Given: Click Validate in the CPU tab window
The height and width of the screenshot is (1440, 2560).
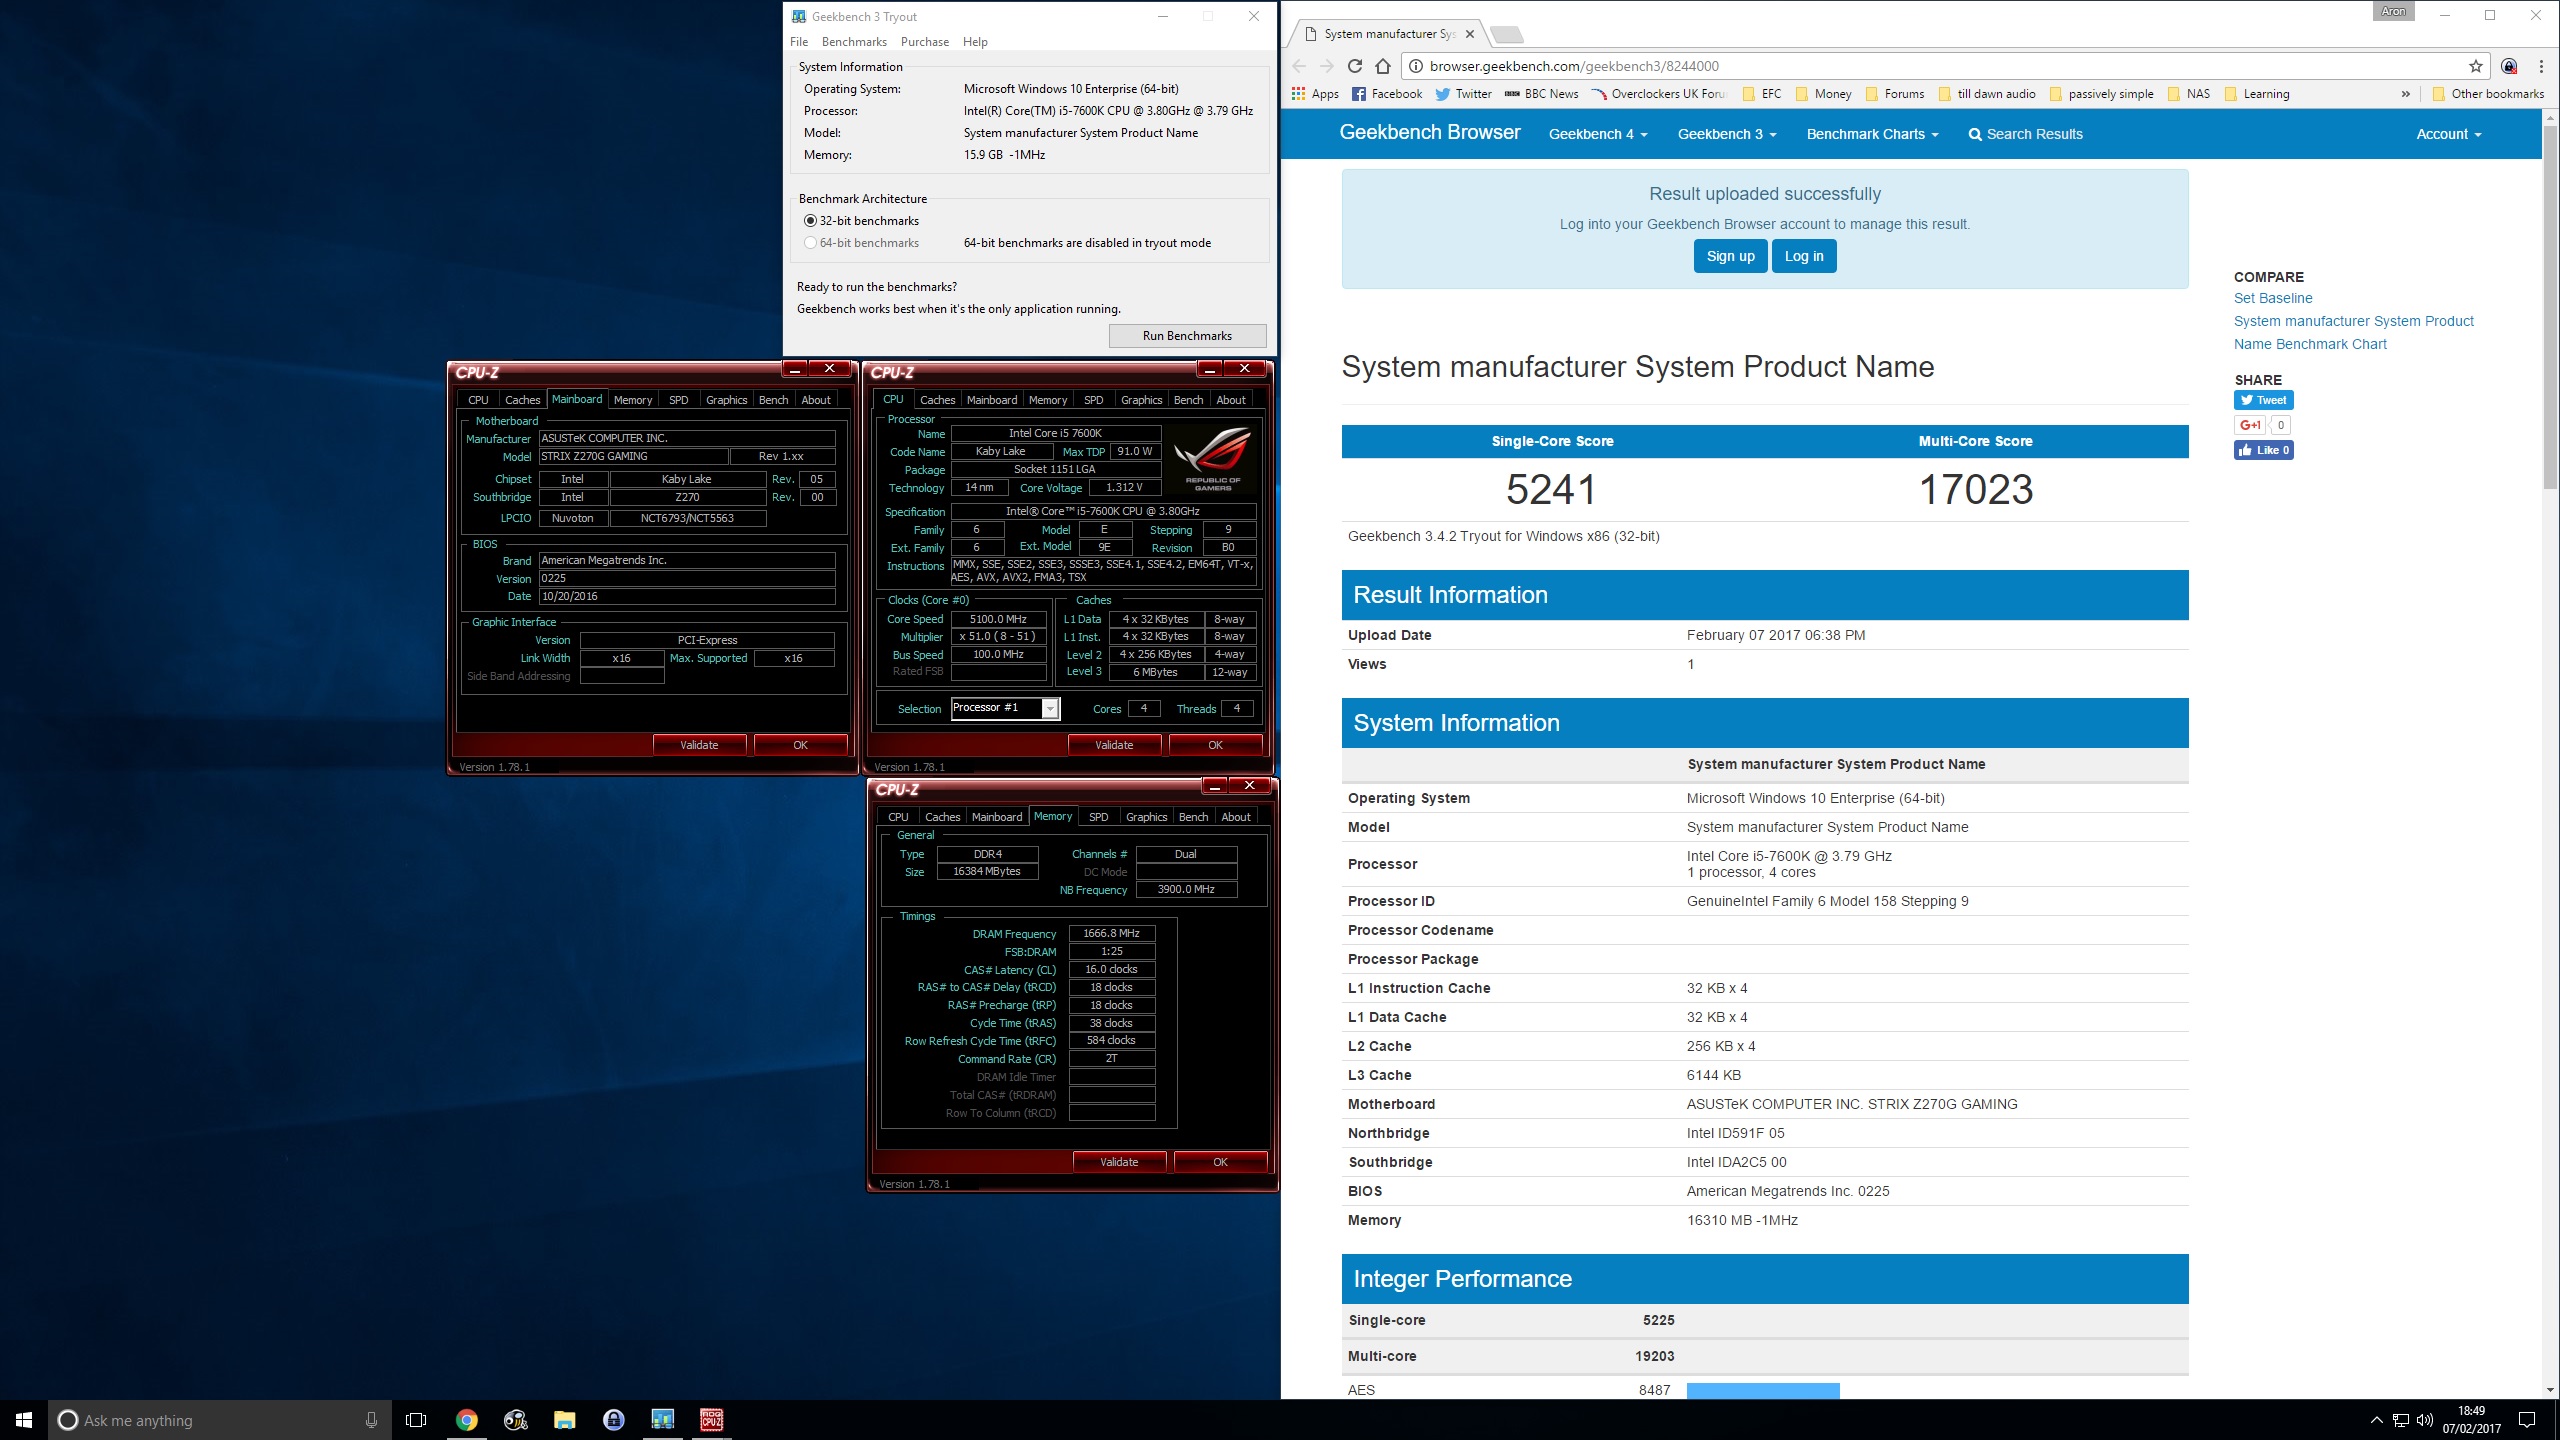Looking at the screenshot, I should (1114, 745).
